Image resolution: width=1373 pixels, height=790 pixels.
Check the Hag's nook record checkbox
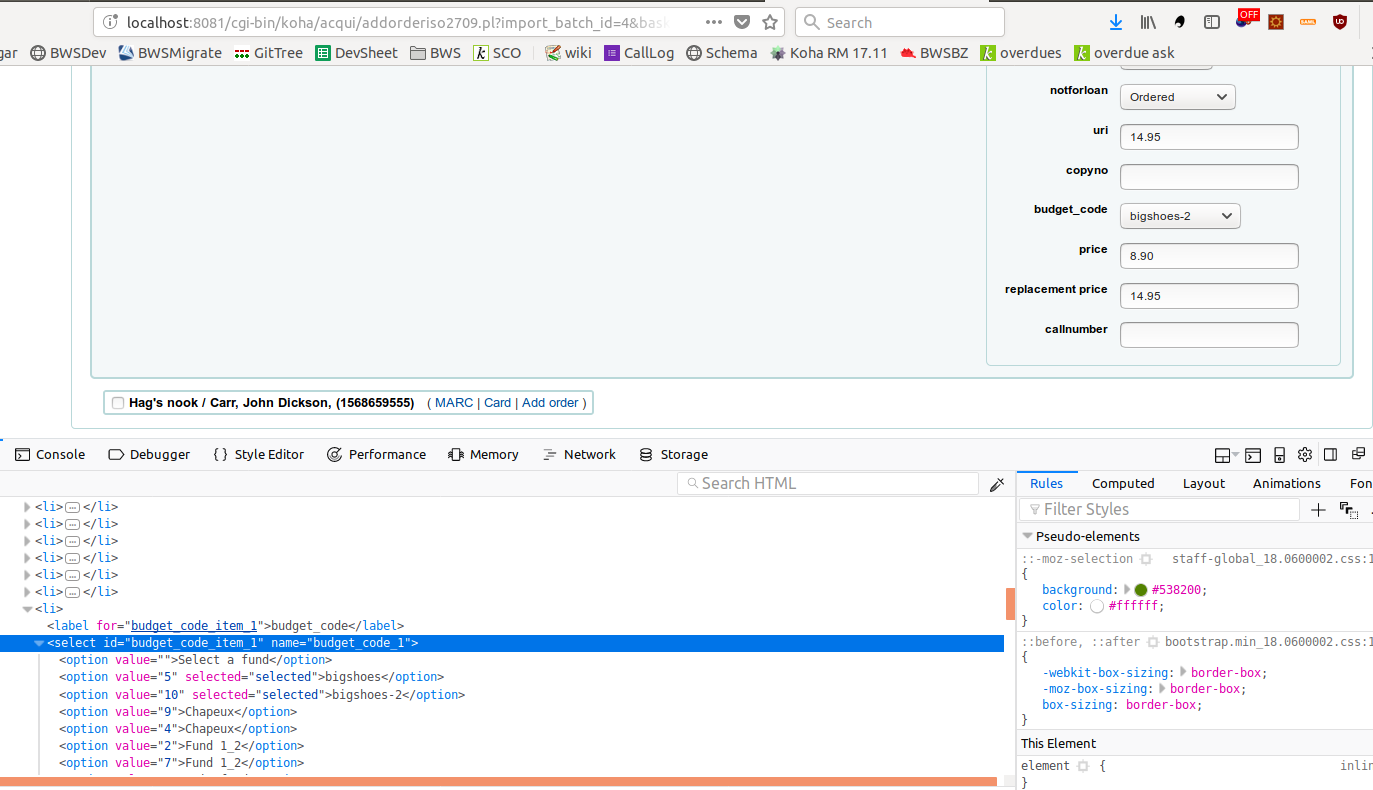[x=118, y=403]
